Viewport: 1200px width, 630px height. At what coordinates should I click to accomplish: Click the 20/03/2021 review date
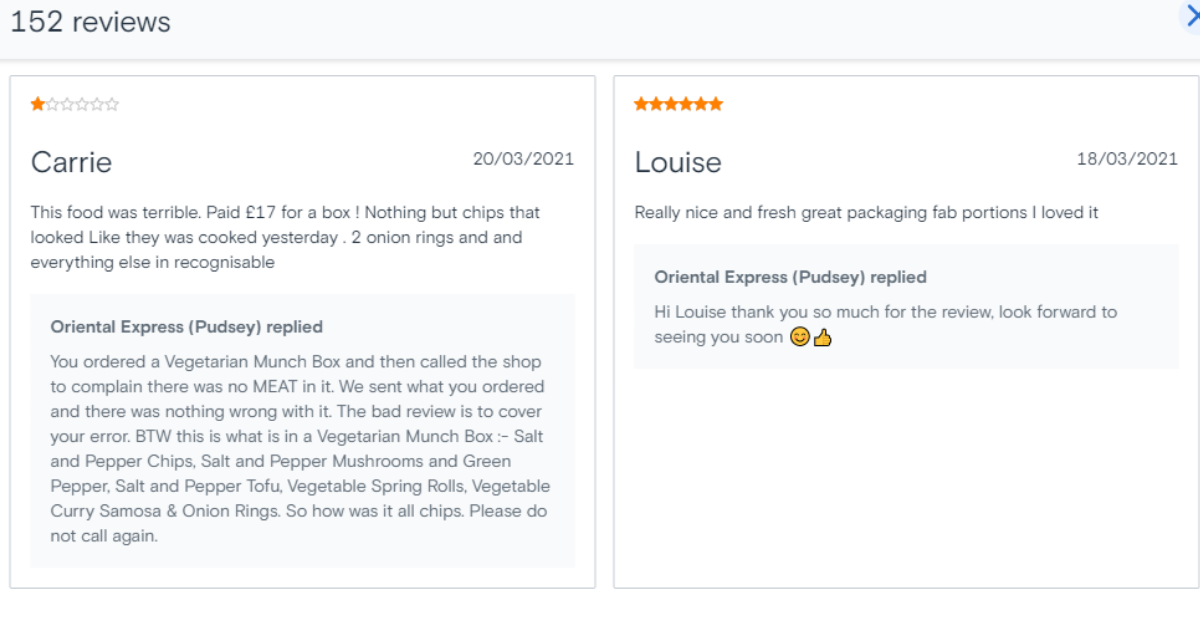[x=523, y=159]
